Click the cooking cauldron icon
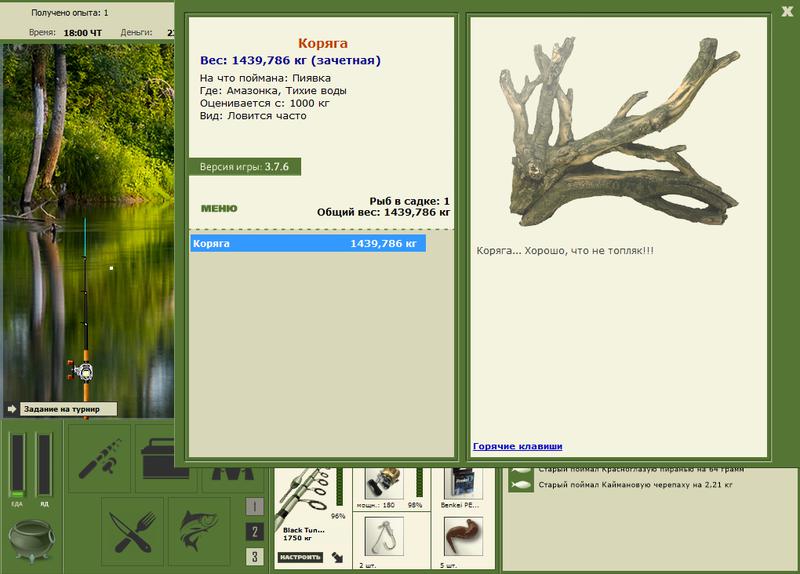Viewport: 800px width, 574px height. (32, 540)
